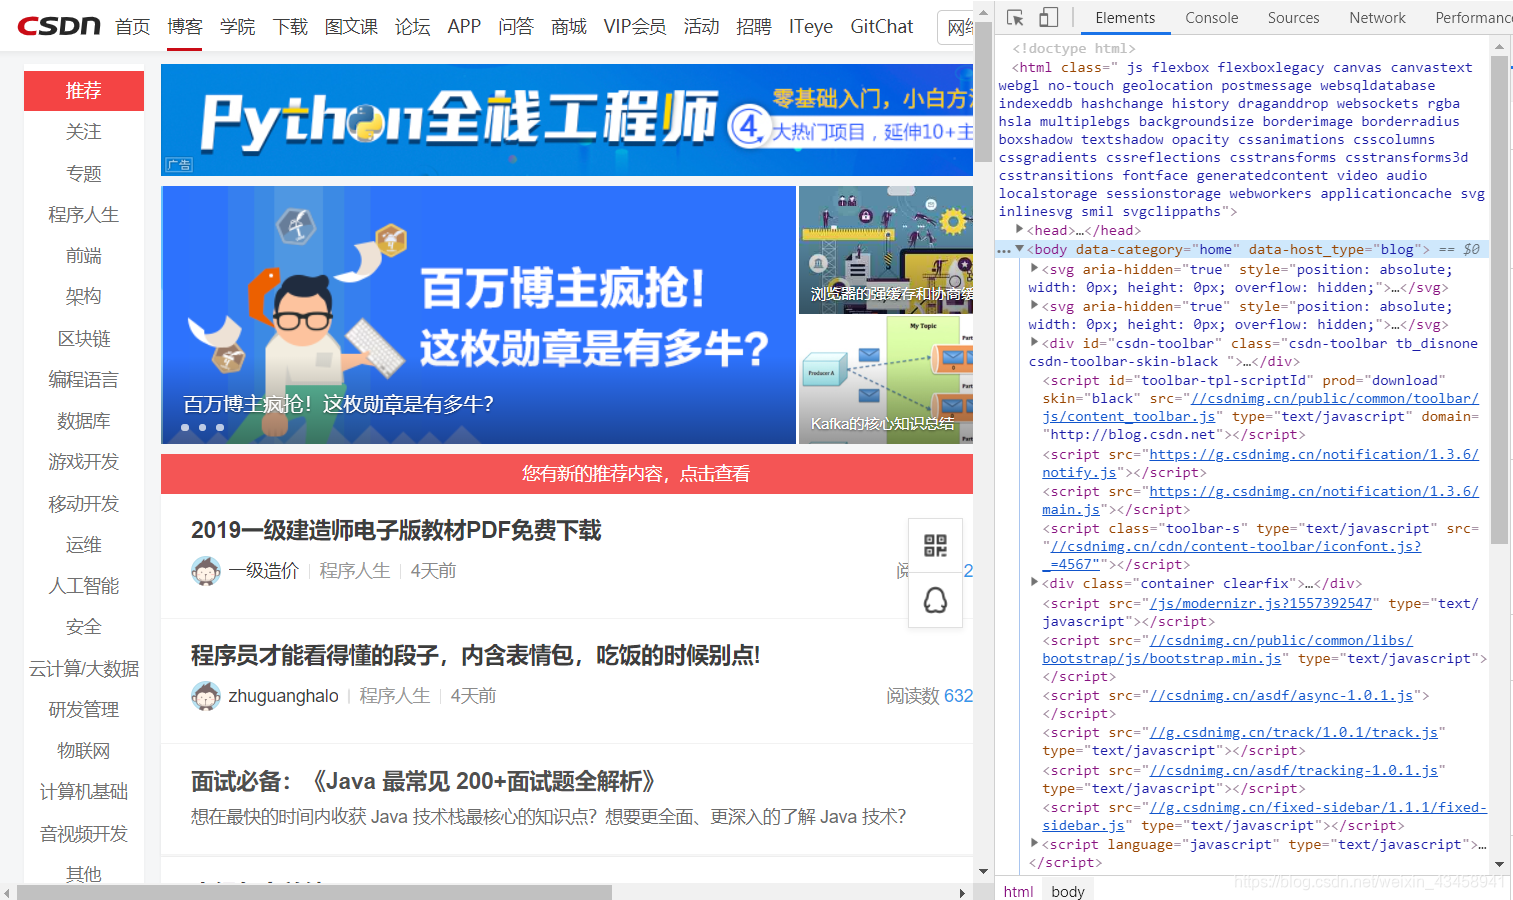1513x900 pixels.
Task: Collapse the body element node
Action: coord(1019,249)
